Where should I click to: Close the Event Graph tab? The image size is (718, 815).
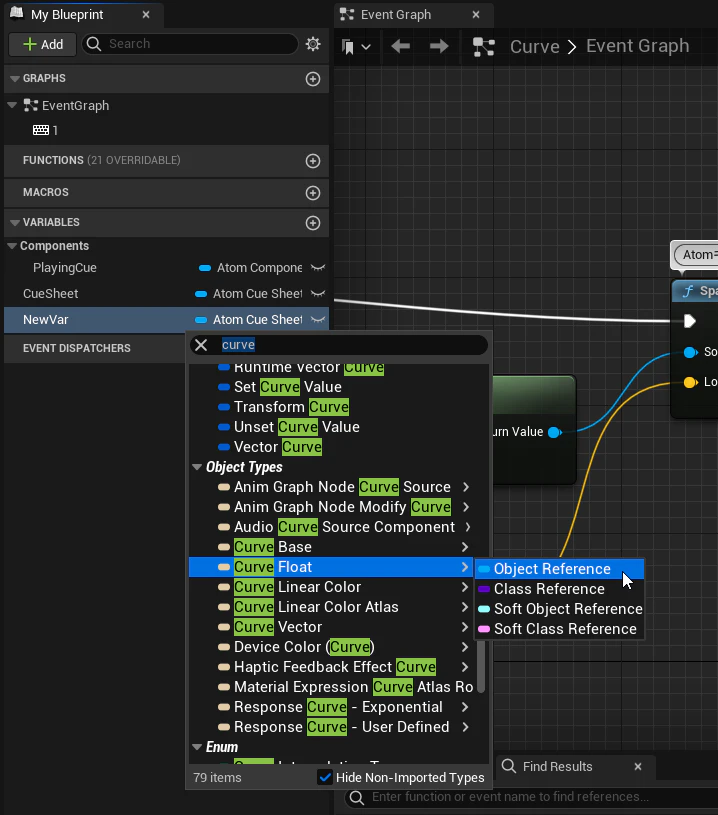476,15
